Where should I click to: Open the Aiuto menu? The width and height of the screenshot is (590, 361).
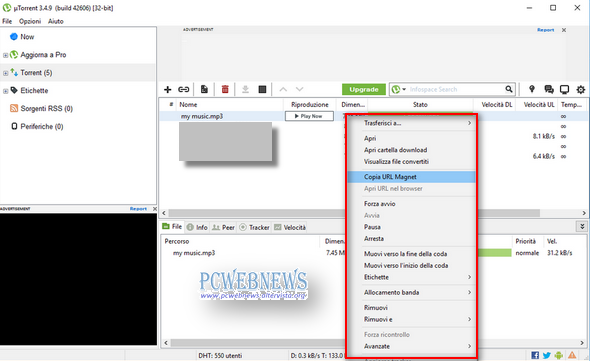click(x=56, y=21)
